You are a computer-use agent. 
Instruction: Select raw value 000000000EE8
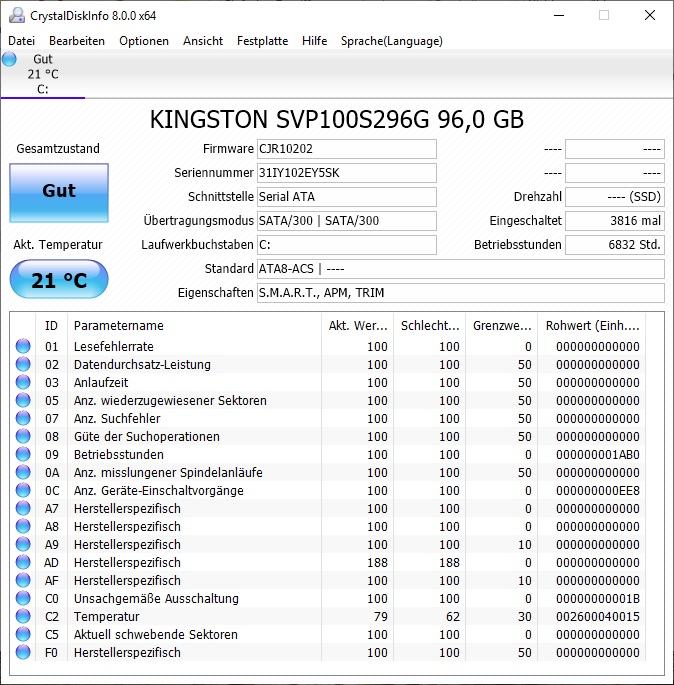(x=598, y=491)
